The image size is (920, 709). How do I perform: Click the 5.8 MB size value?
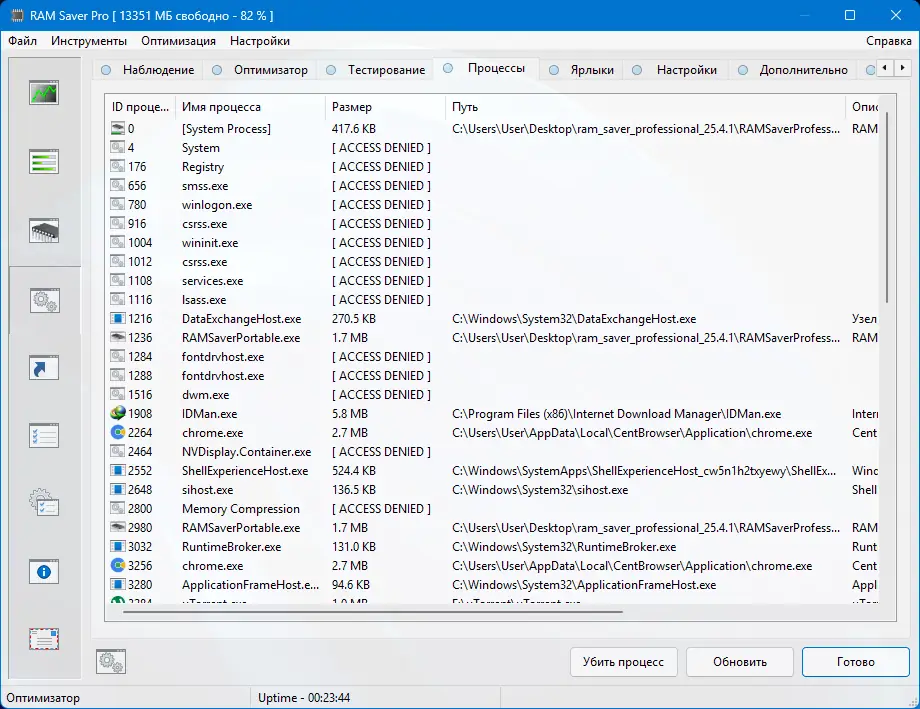(350, 414)
